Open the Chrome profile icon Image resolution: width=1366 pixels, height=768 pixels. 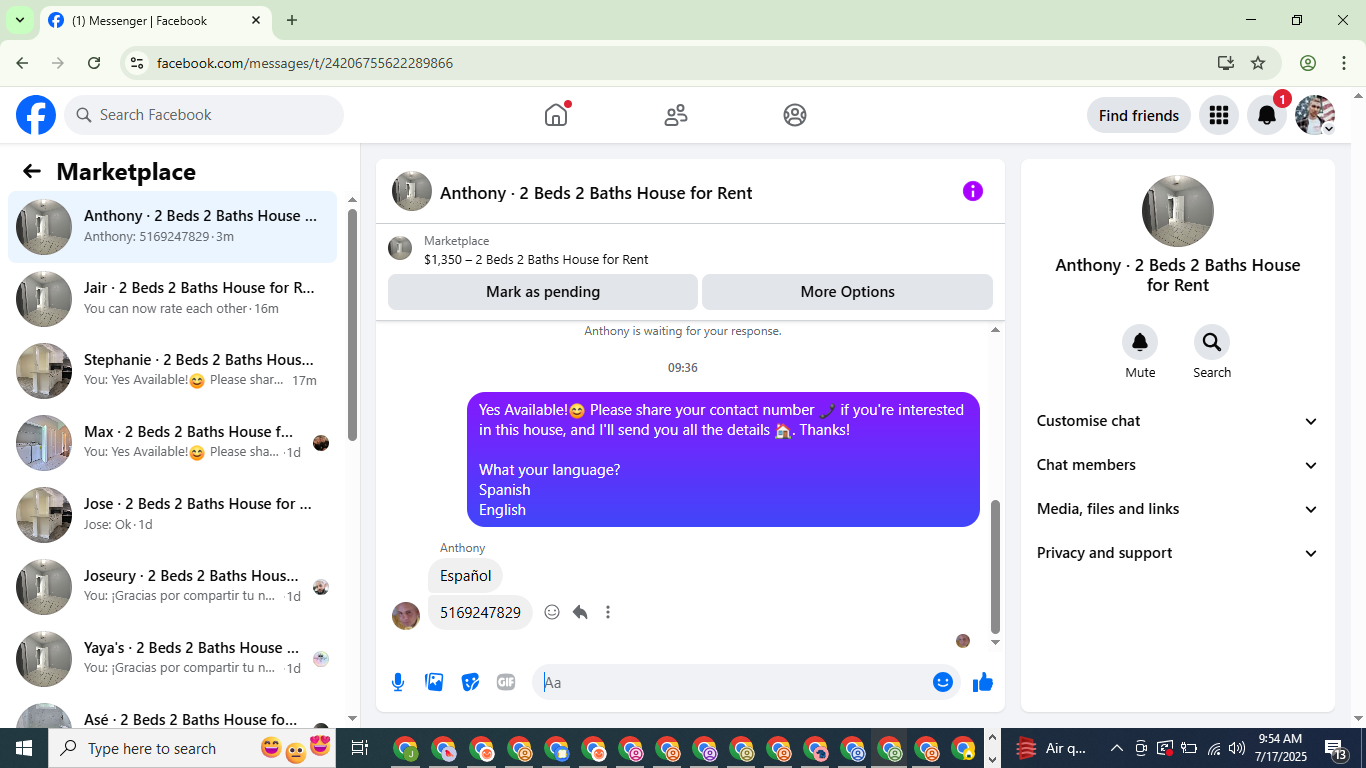[x=1308, y=63]
